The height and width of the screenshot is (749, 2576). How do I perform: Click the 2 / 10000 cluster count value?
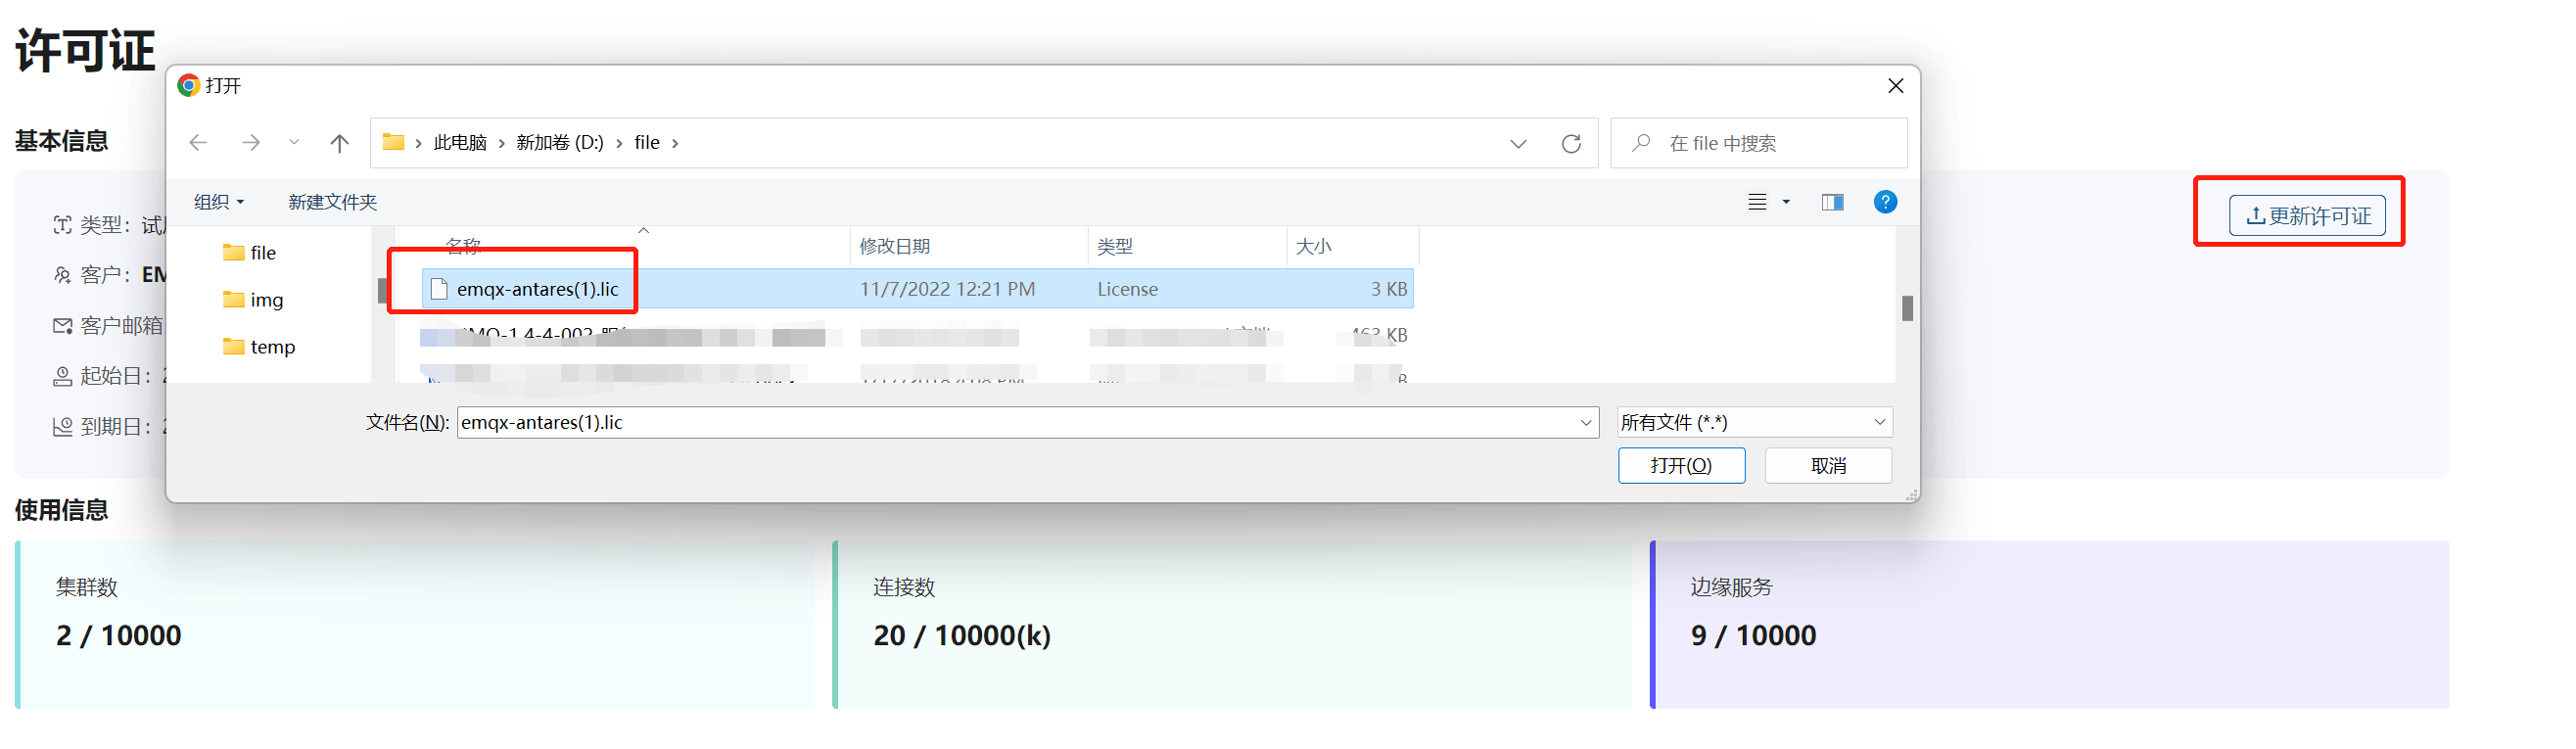[x=118, y=636]
